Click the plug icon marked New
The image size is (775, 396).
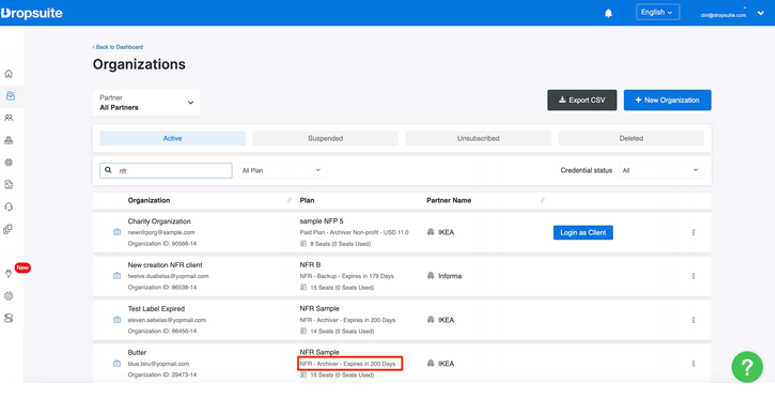coord(8,274)
